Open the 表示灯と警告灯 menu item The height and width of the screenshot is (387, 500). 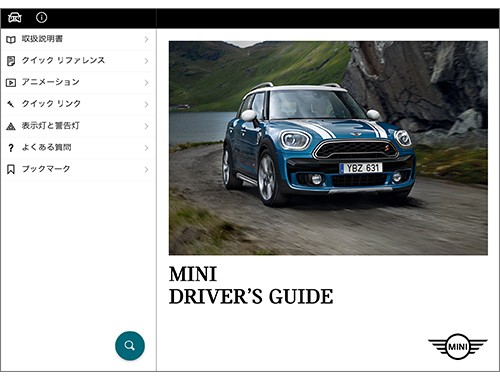coord(78,126)
